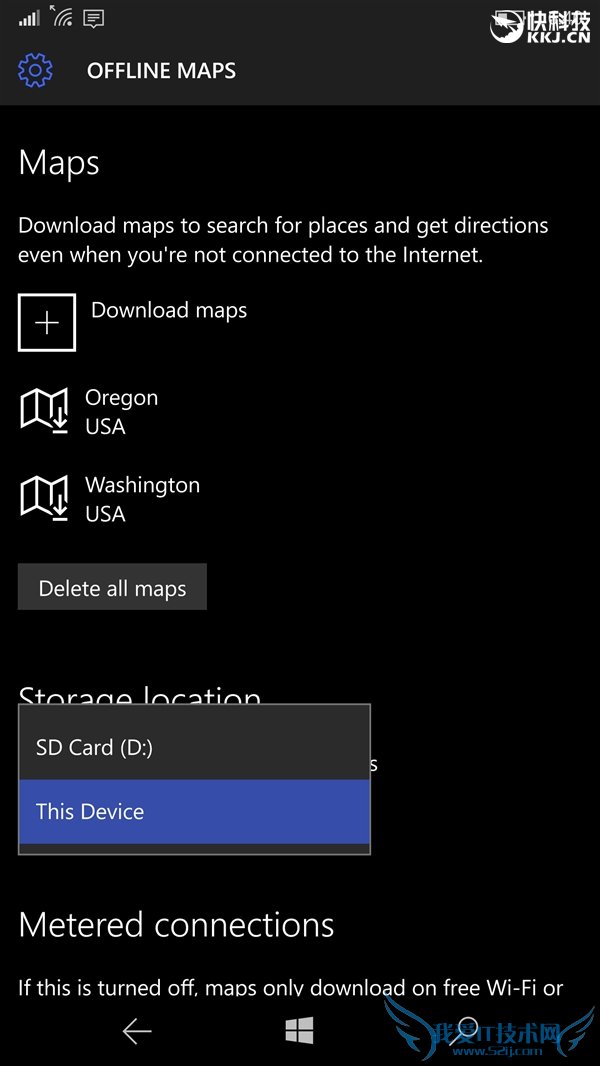Tap the back arrow in the navigation bar
This screenshot has width=600, height=1066.
[x=136, y=1031]
